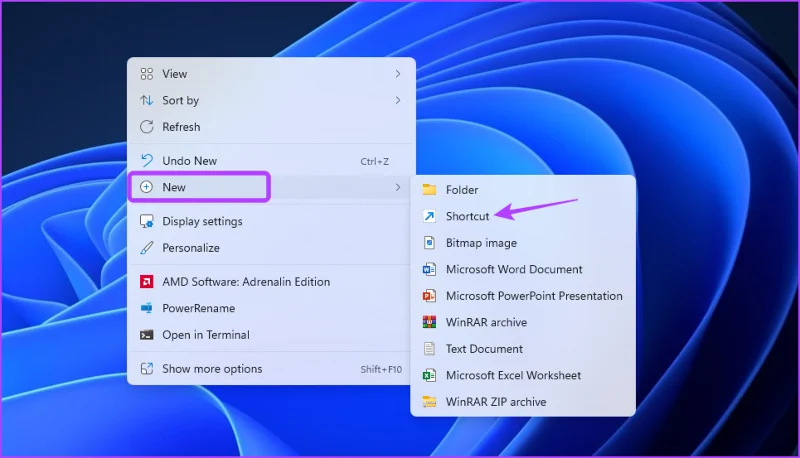Click the Personalize paintbrush icon
This screenshot has height=458, width=800.
coord(146,248)
